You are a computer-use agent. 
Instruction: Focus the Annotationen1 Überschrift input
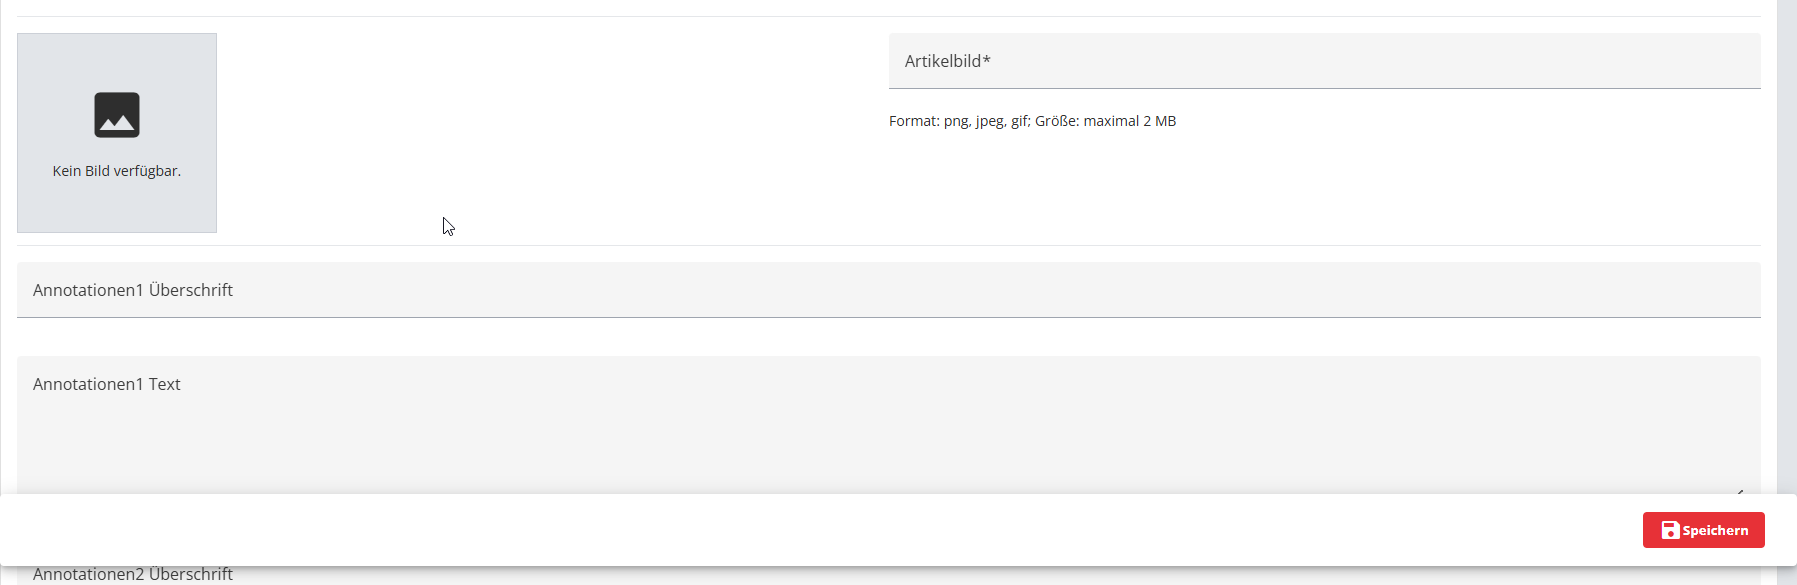tap(888, 290)
